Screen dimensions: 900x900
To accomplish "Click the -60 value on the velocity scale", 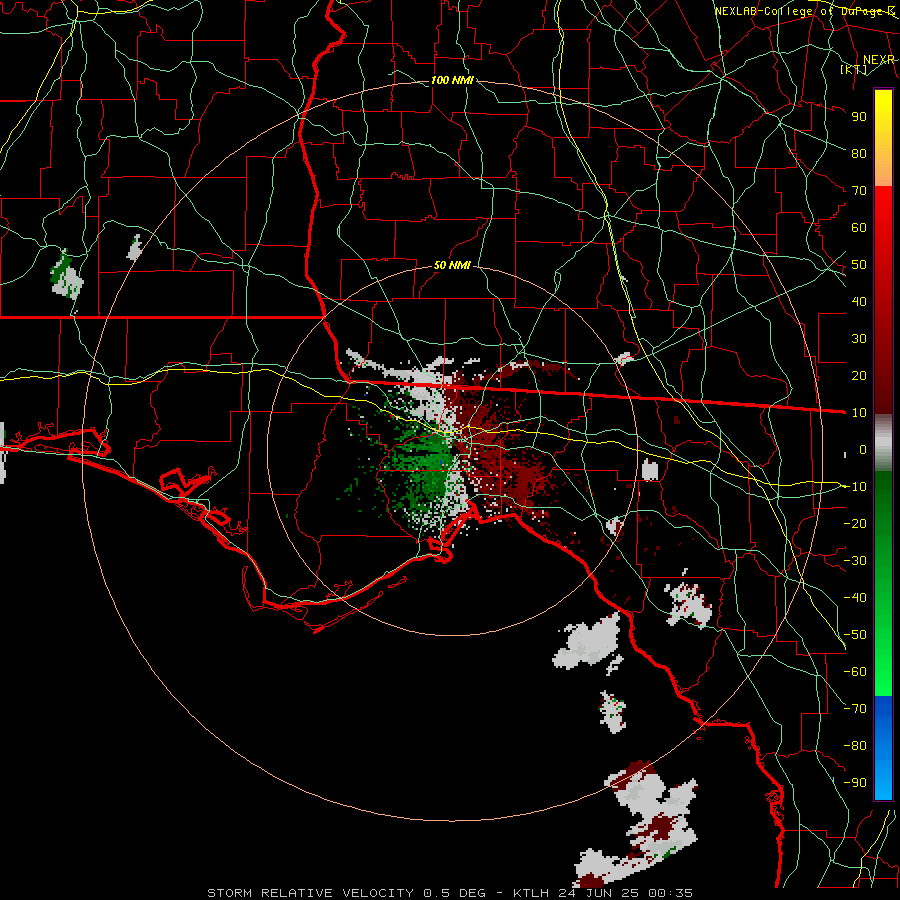I will coord(855,672).
